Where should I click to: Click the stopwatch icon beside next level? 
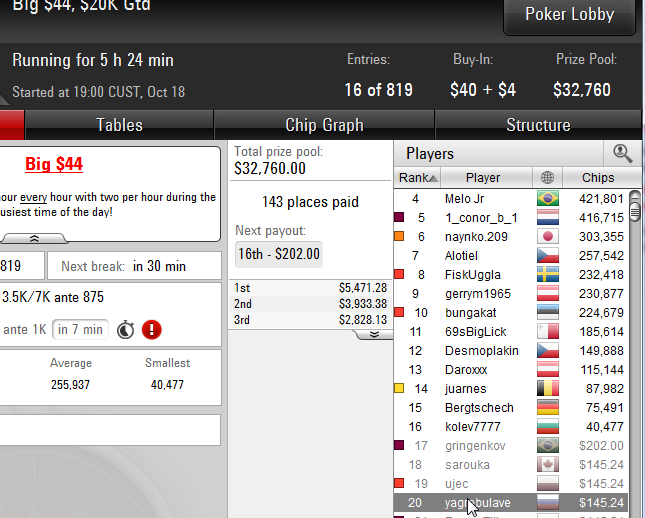(x=125, y=330)
